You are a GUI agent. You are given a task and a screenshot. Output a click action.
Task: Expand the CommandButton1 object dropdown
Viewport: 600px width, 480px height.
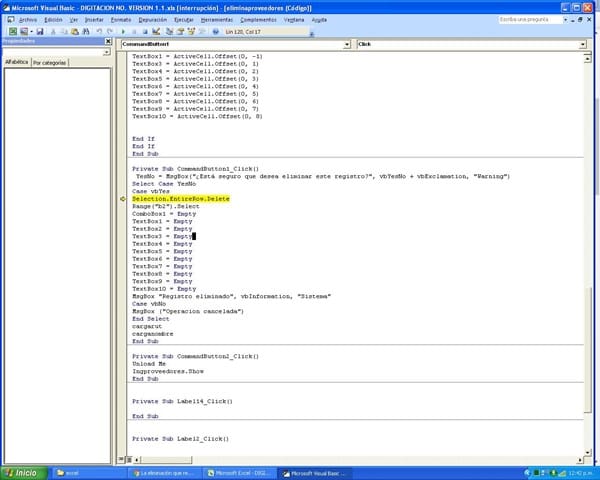pyautogui.click(x=347, y=45)
